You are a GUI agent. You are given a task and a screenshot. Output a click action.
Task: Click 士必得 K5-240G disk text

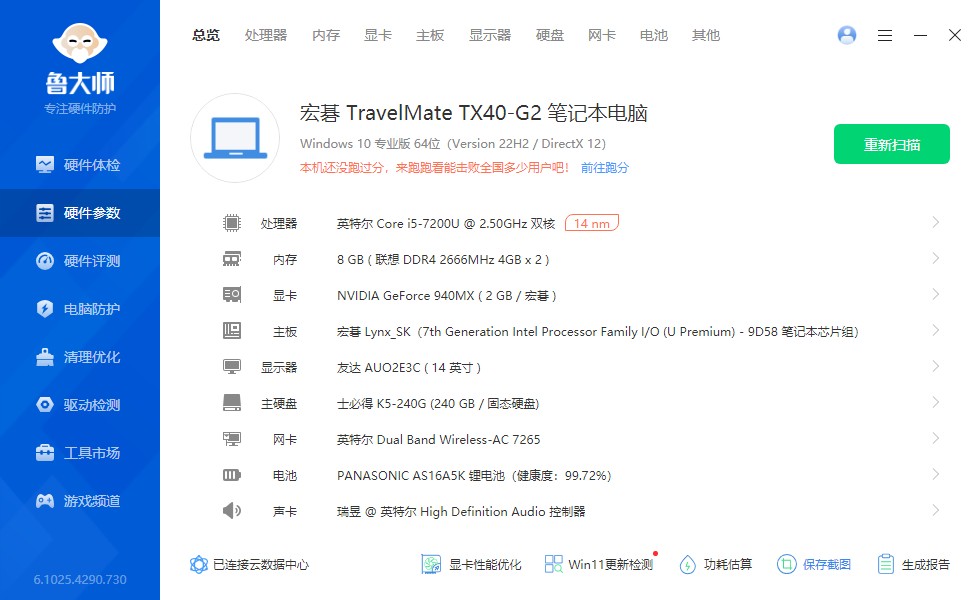tap(438, 404)
